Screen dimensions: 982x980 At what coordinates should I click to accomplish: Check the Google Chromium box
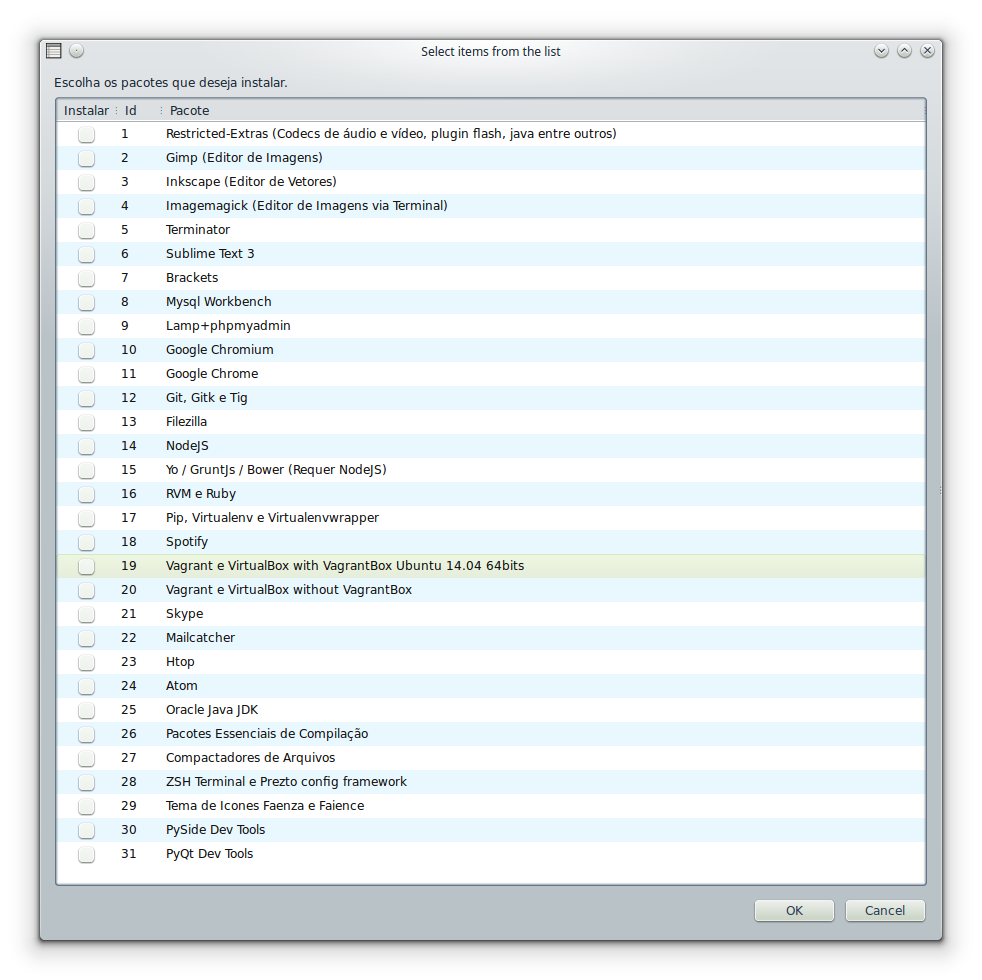86,350
